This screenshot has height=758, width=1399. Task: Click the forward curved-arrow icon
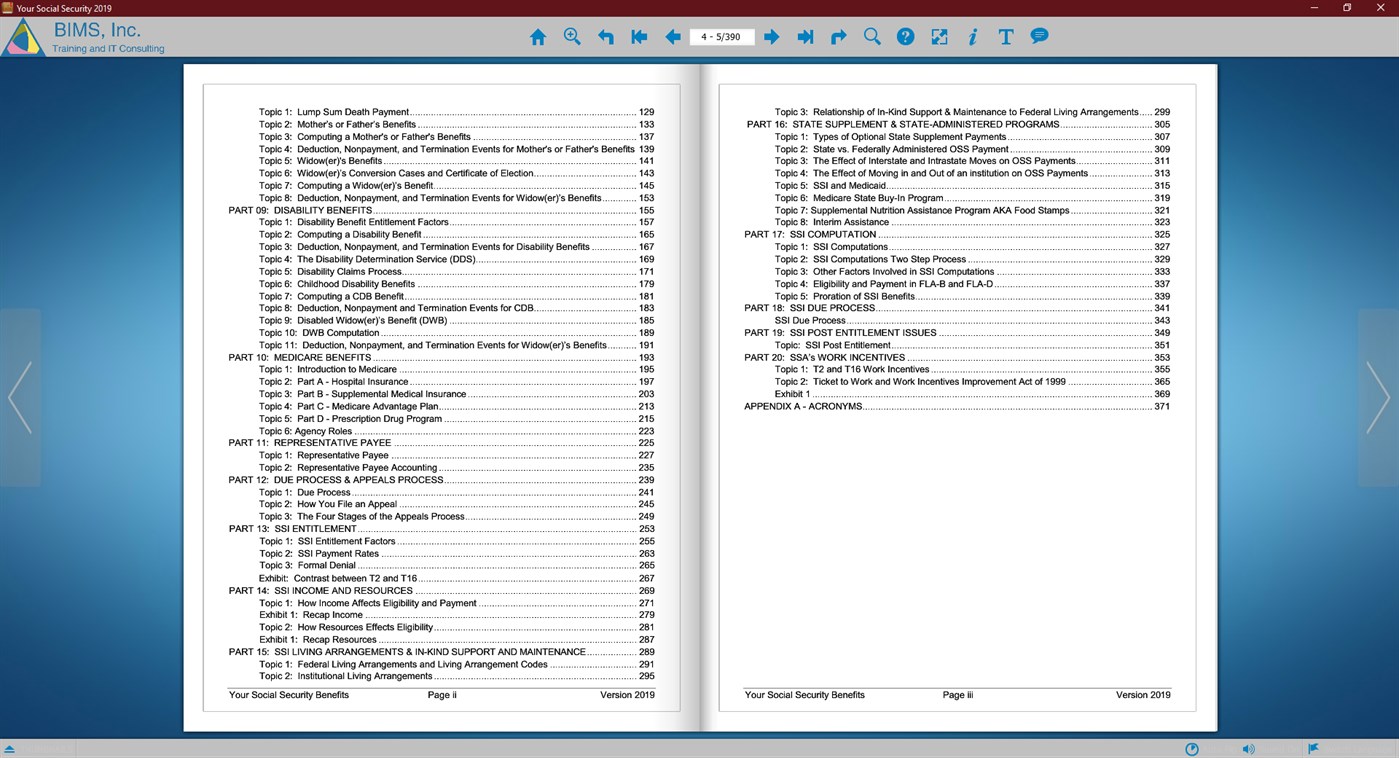click(839, 37)
